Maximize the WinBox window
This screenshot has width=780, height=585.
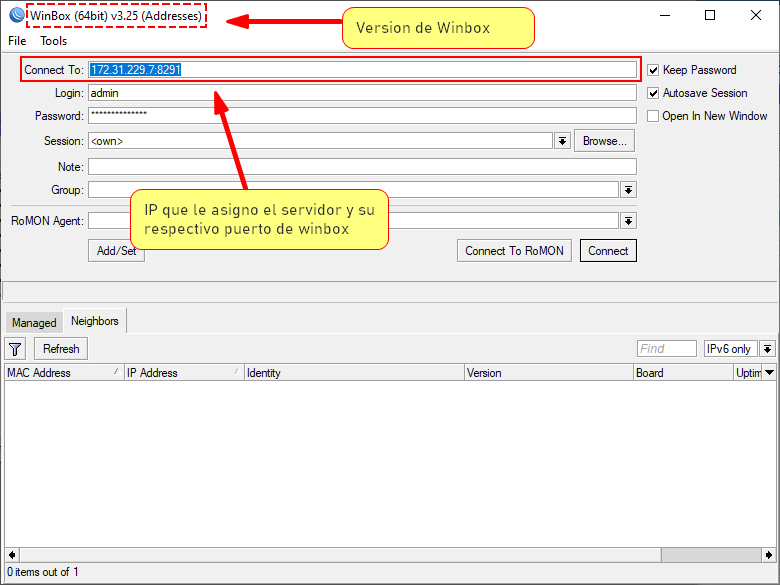pos(710,15)
